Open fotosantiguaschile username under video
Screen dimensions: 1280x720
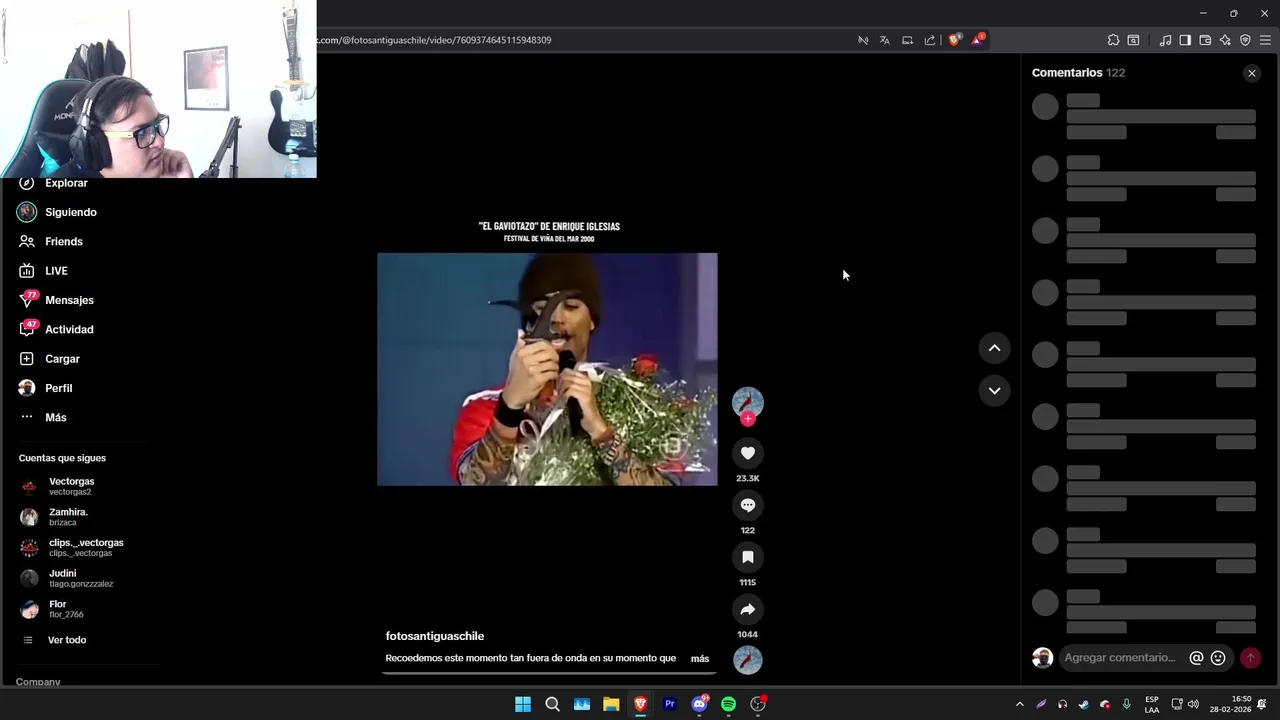click(435, 636)
